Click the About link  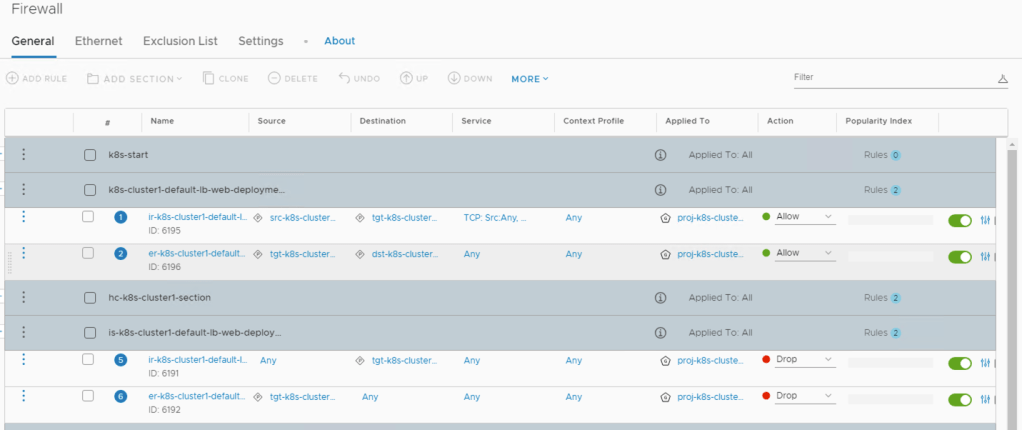pos(339,41)
